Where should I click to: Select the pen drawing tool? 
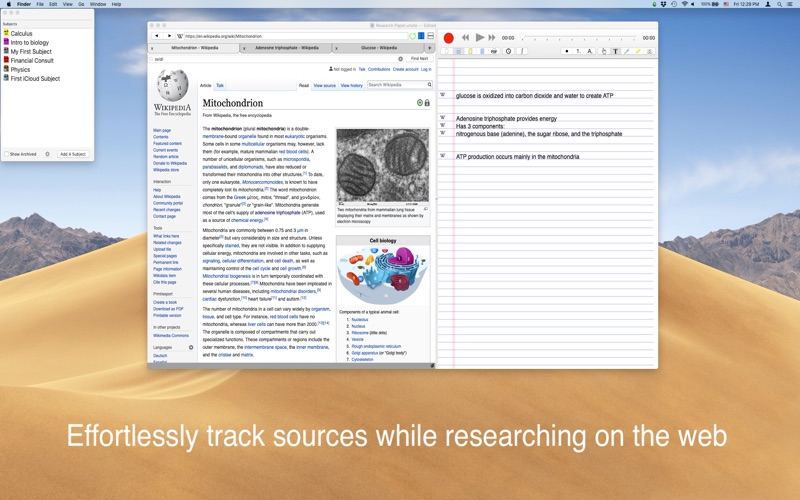pyautogui.click(x=627, y=51)
